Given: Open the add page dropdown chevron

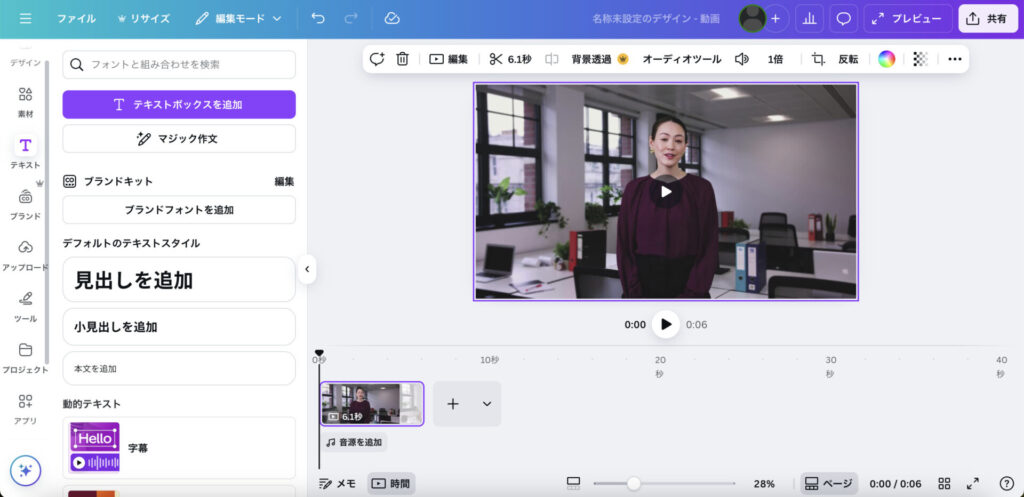Looking at the screenshot, I should point(487,404).
